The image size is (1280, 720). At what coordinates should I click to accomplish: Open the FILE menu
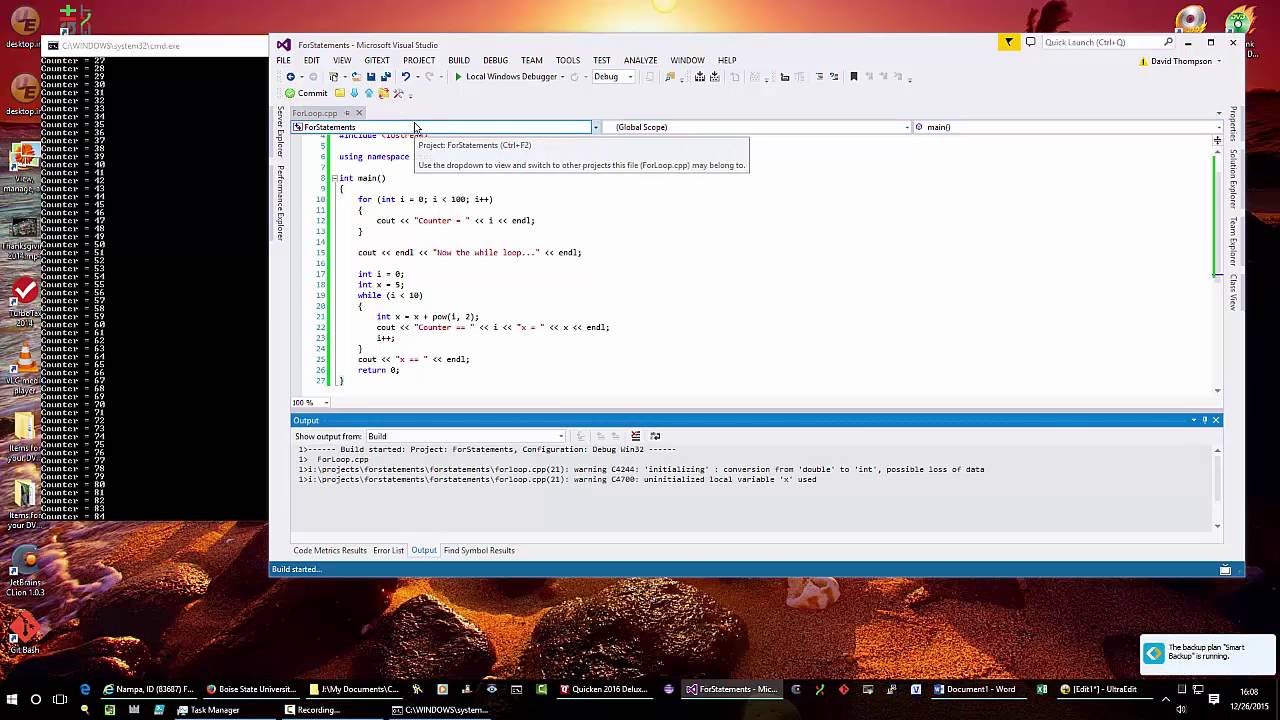pyautogui.click(x=283, y=60)
